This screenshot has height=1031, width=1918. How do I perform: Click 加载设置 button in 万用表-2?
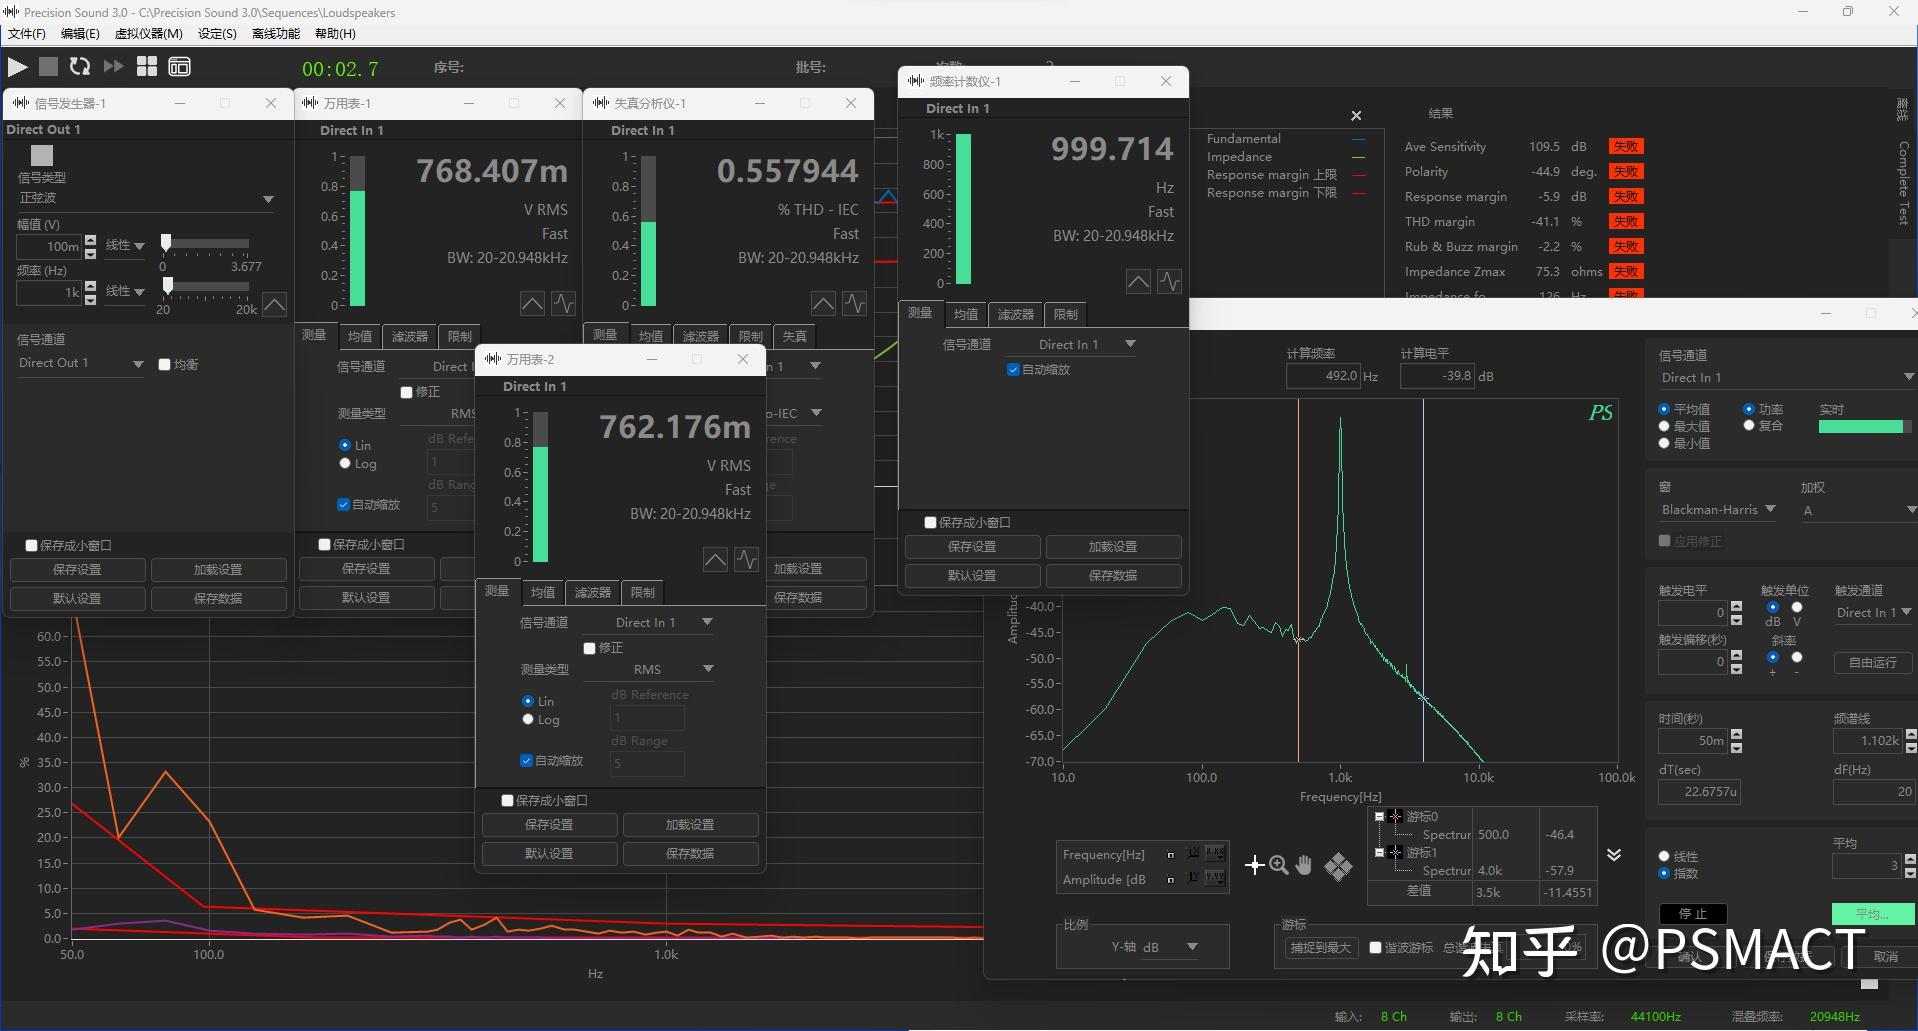point(690,825)
